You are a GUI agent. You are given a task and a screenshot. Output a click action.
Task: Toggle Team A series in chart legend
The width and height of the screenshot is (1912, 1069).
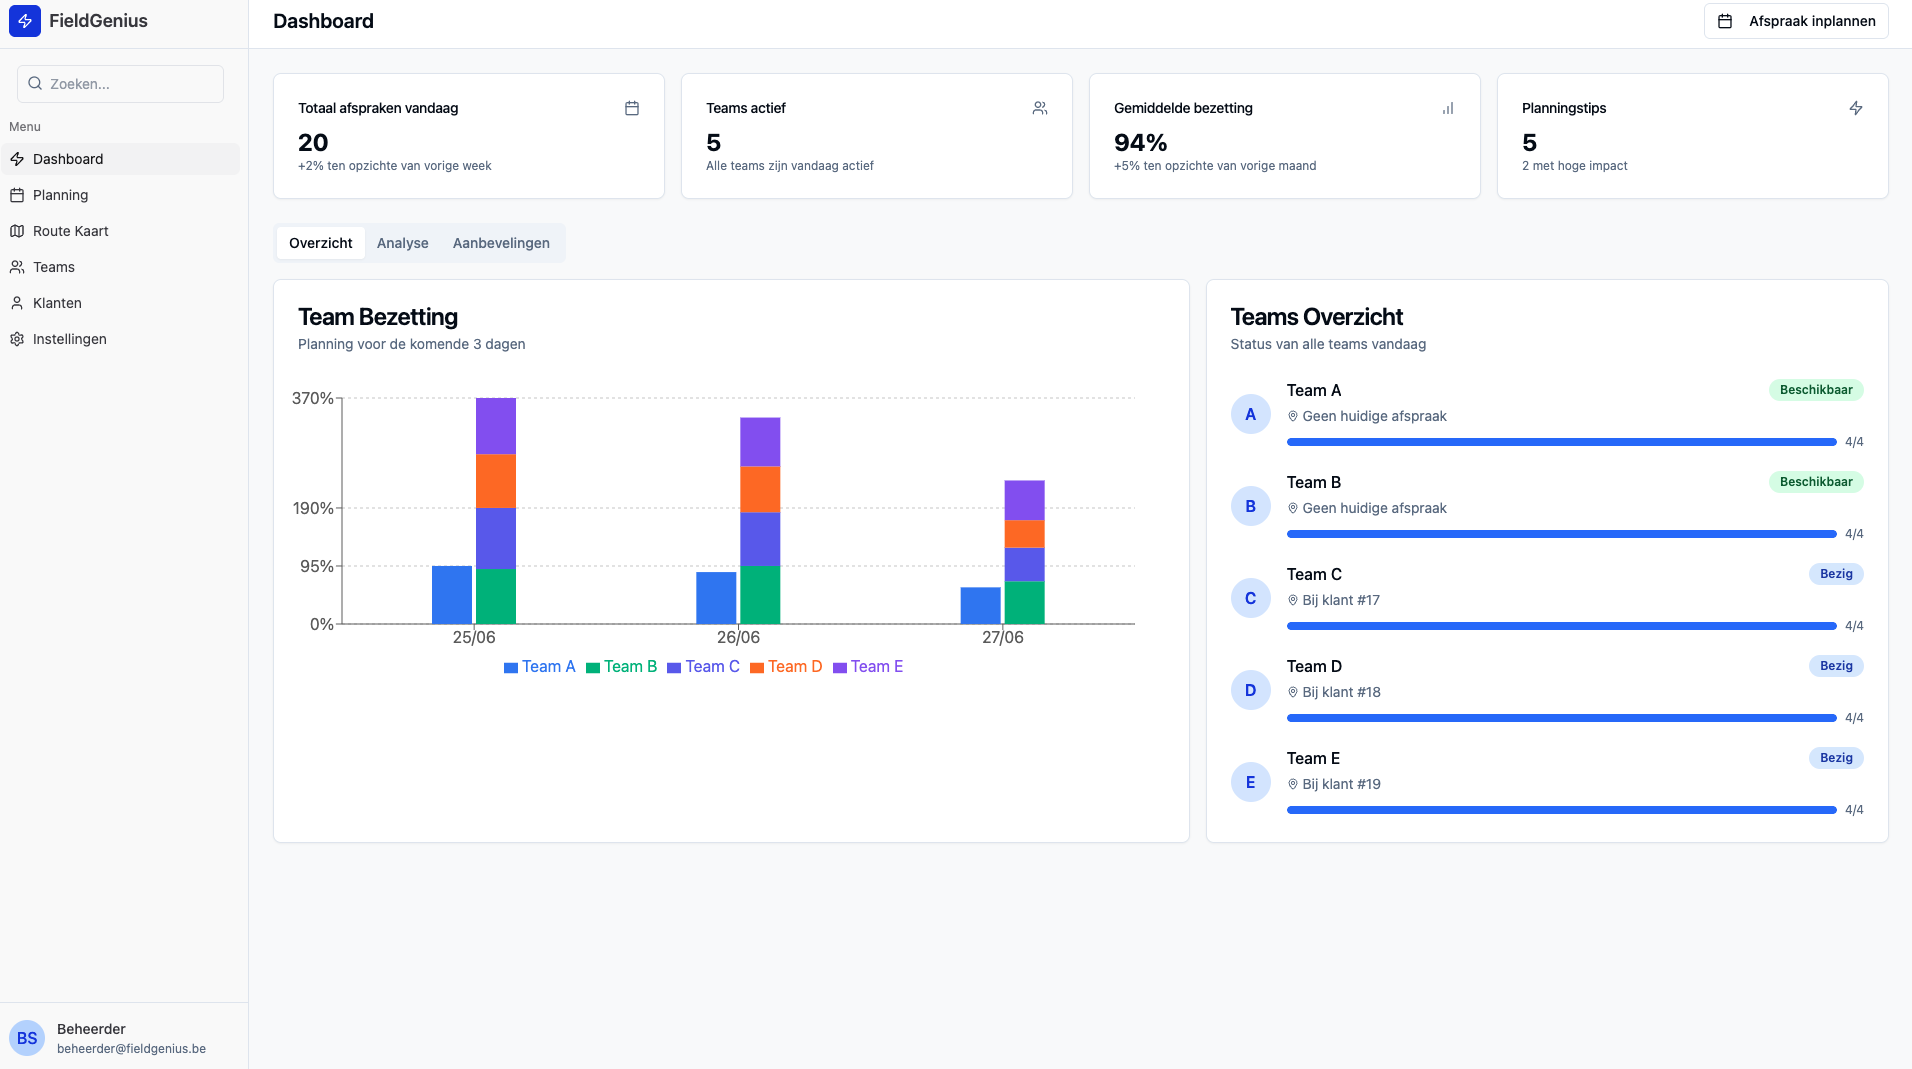pos(540,667)
